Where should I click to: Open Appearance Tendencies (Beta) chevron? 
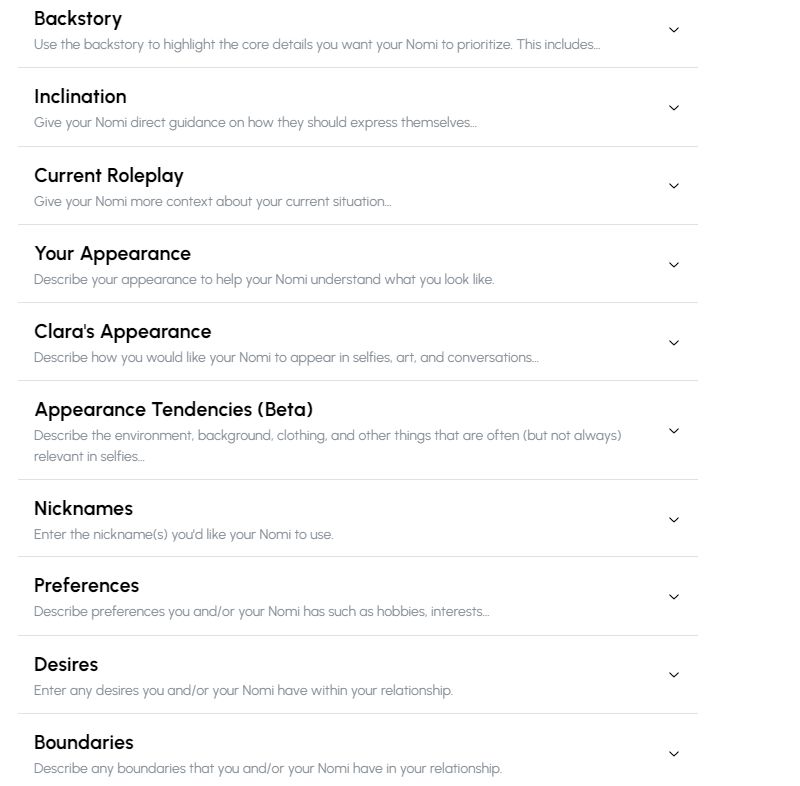click(x=673, y=431)
